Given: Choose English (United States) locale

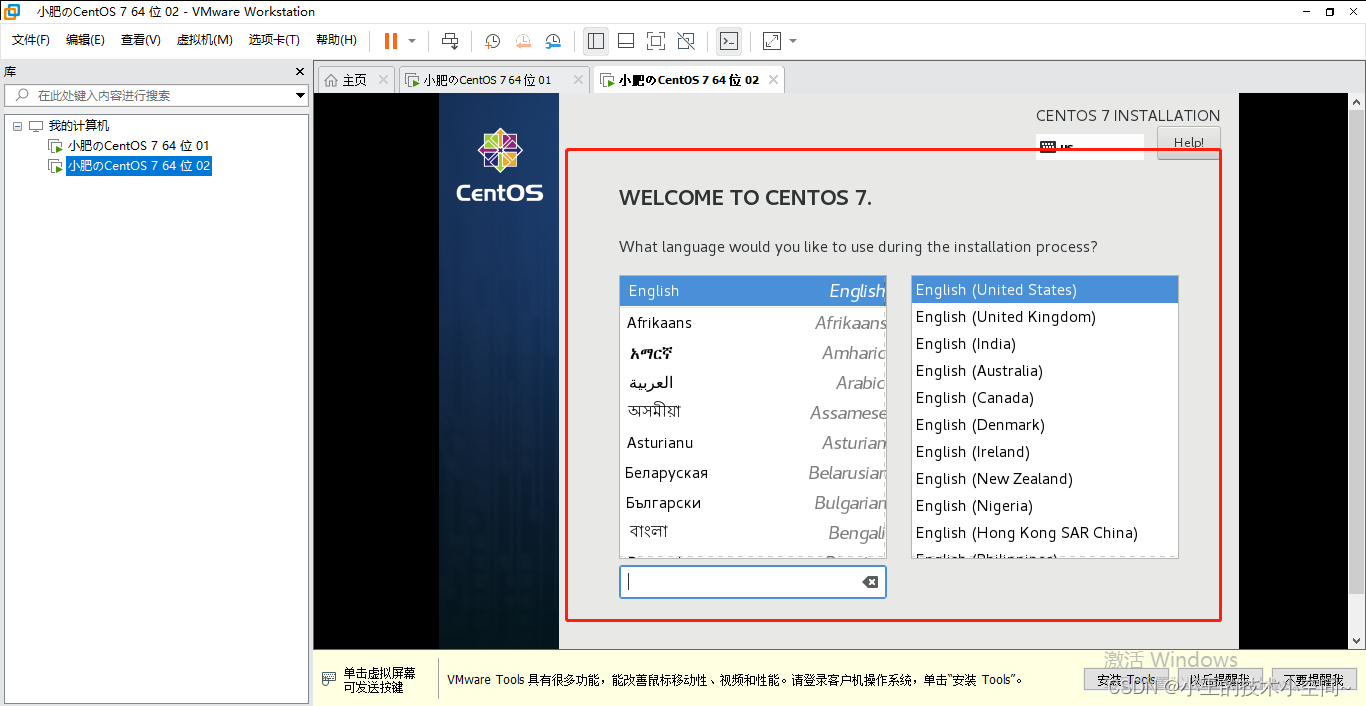Looking at the screenshot, I should coord(1045,290).
